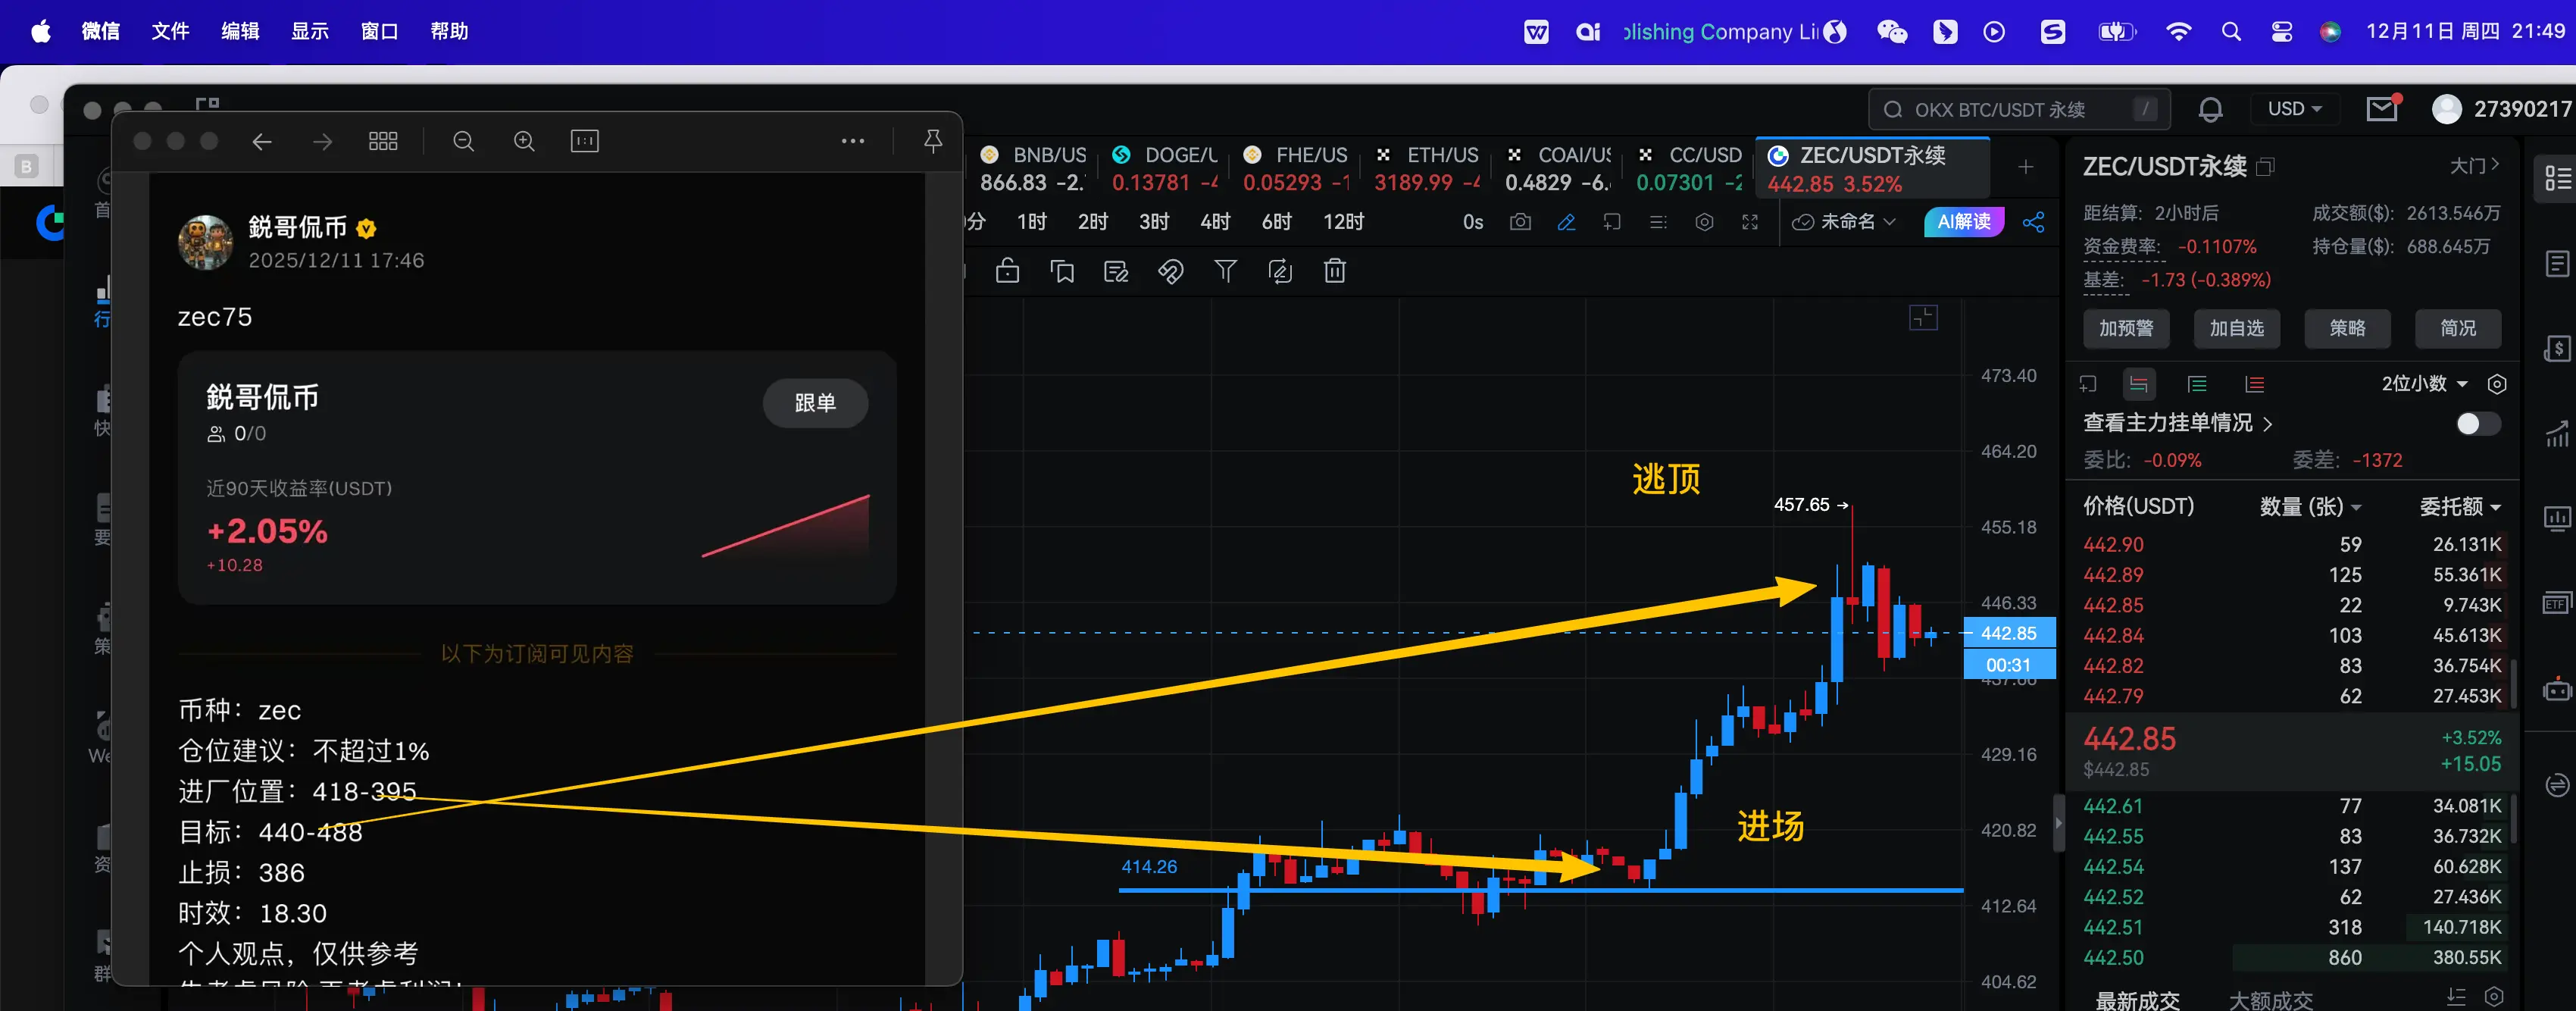Open the 未命名 layout dropdown
The image size is (2576, 1011).
[x=1845, y=222]
